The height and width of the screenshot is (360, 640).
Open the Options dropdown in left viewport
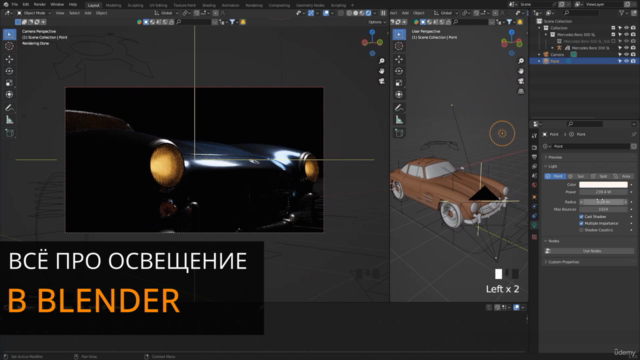click(x=377, y=22)
